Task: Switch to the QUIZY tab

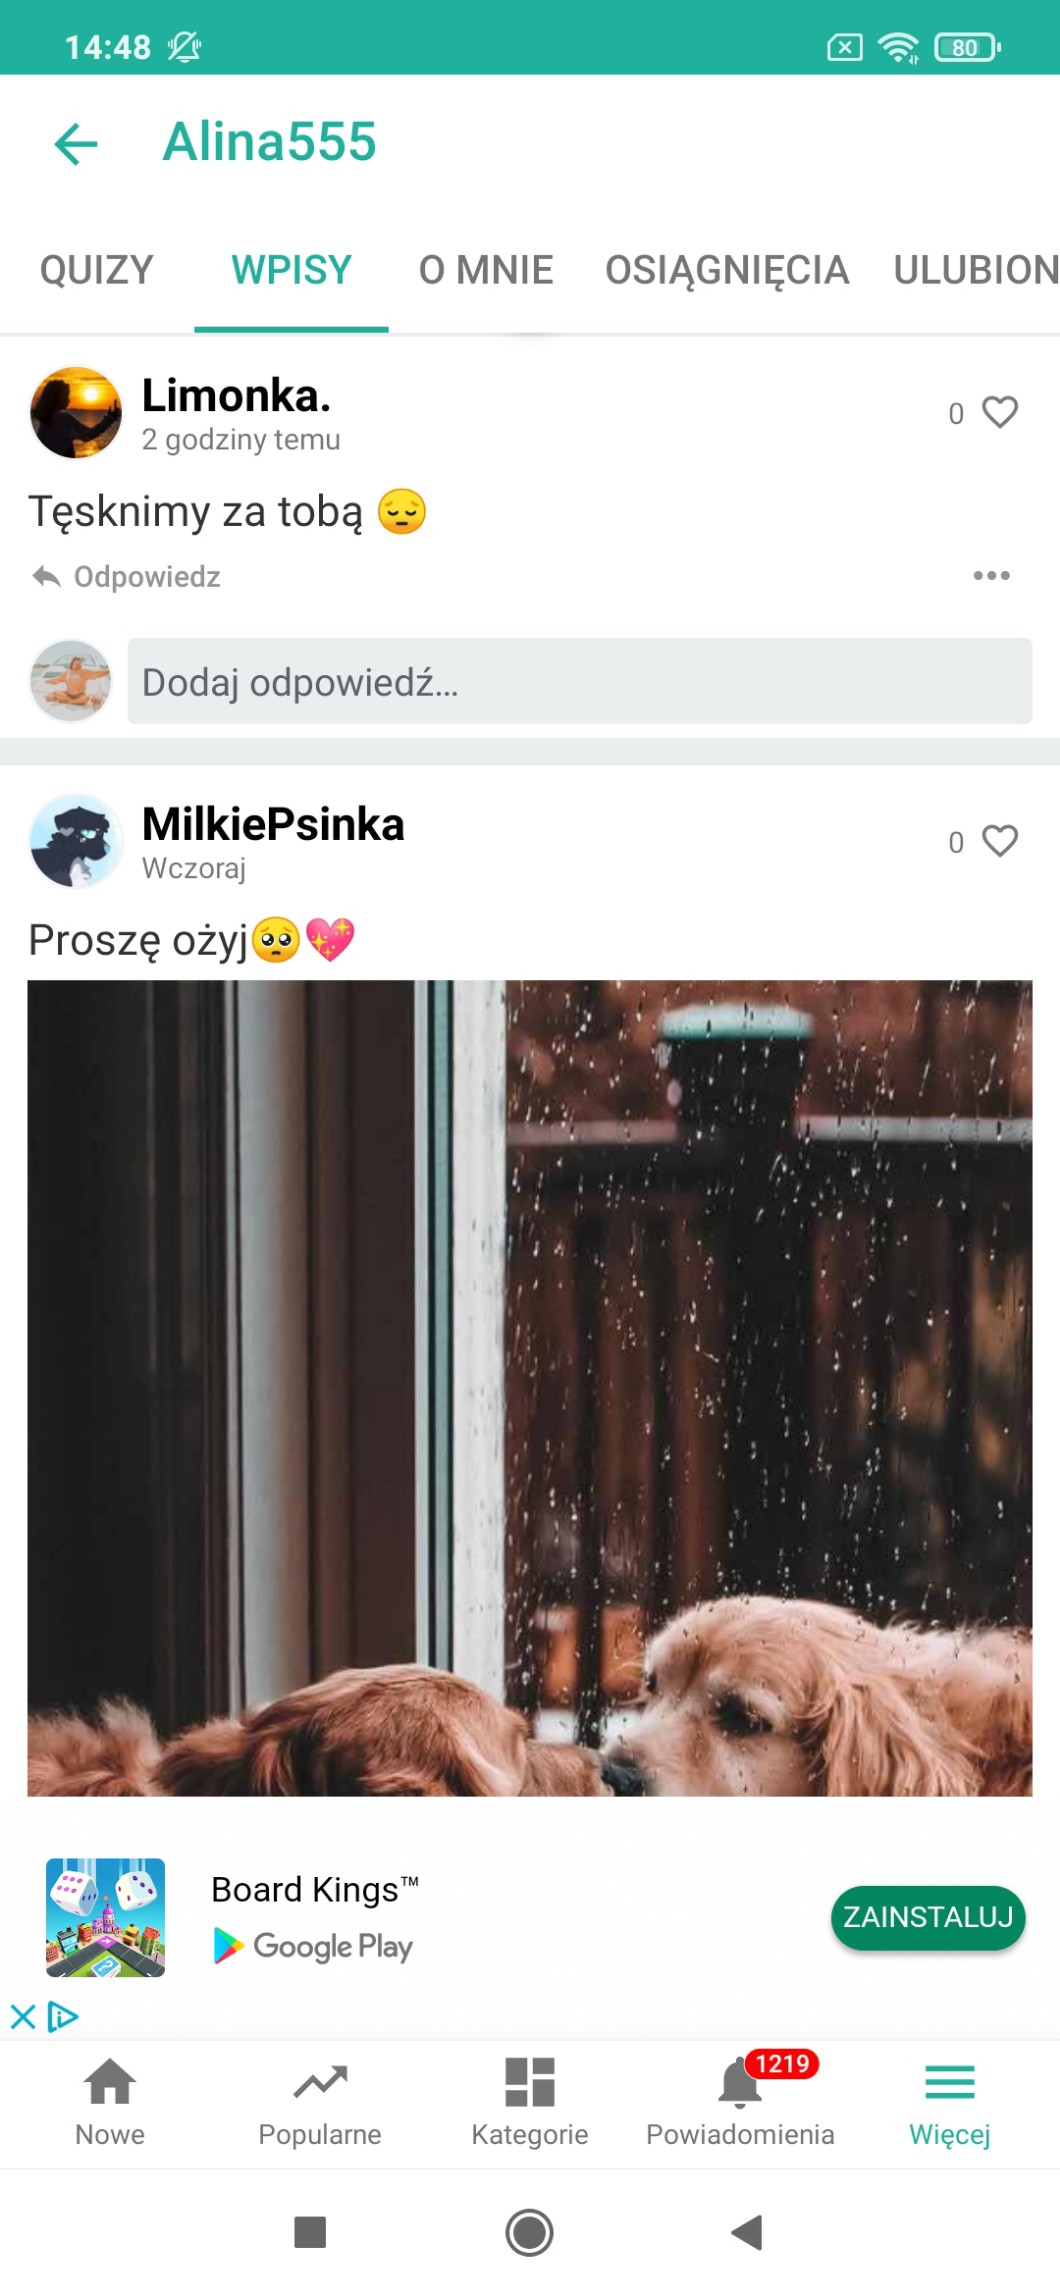Action: click(97, 271)
